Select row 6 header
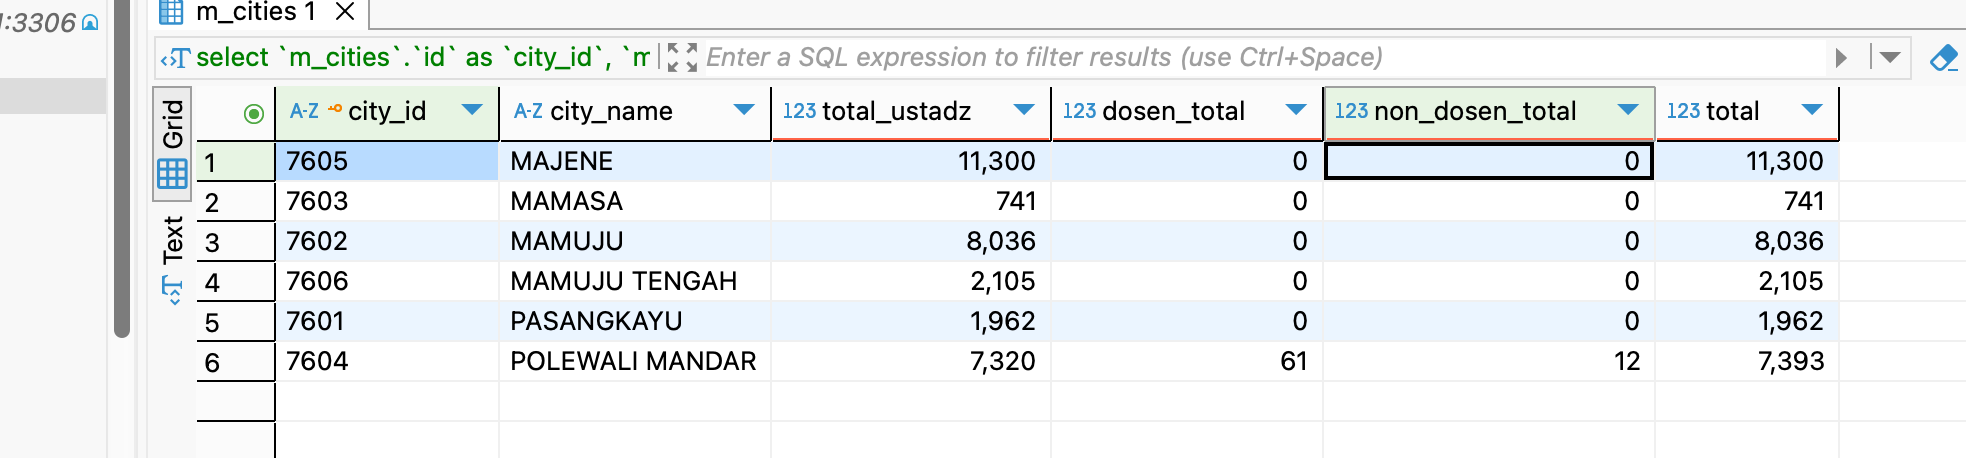The width and height of the screenshot is (1966, 458). 235,362
